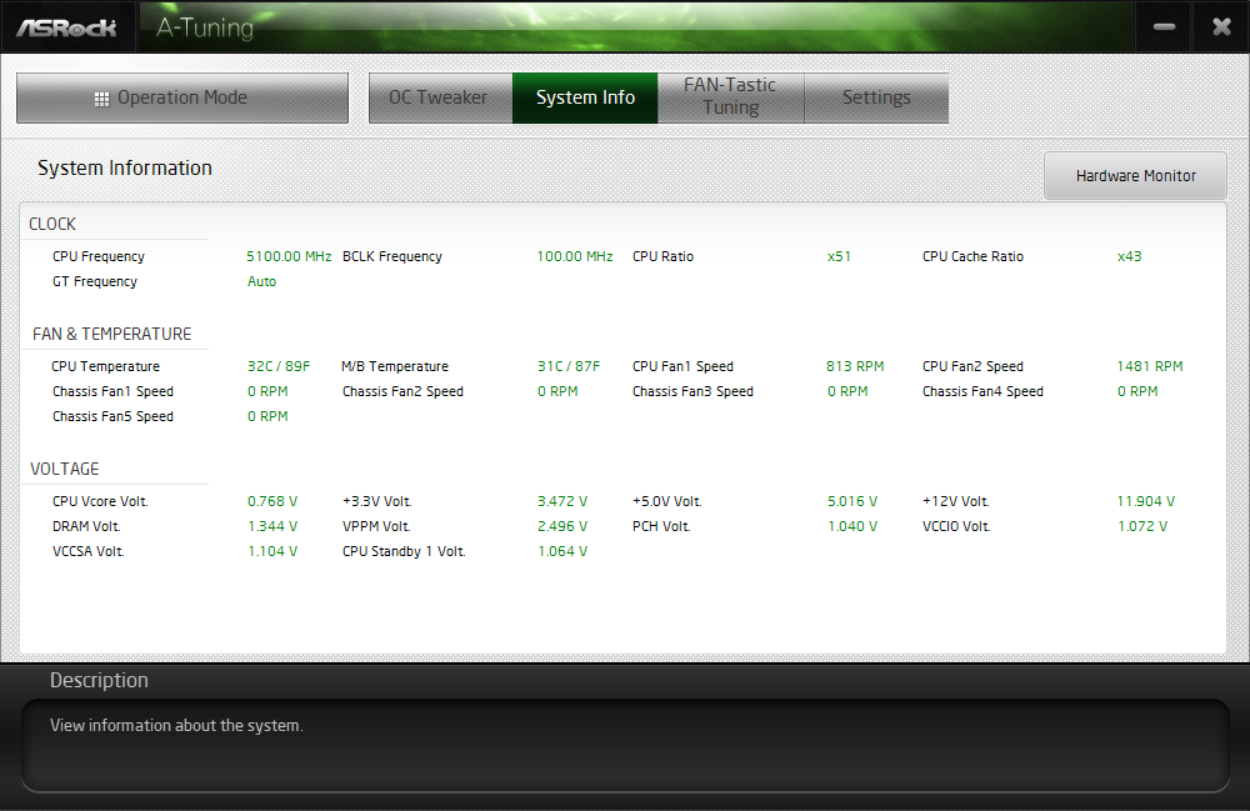The height and width of the screenshot is (811, 1250).
Task: Click the CPU Frequency value 5100.00 MHz
Action: (x=289, y=256)
